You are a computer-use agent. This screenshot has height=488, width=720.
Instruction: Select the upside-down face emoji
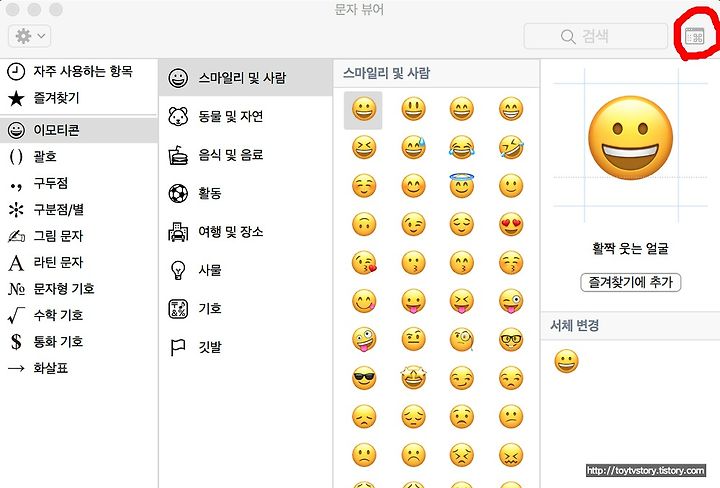tap(364, 224)
